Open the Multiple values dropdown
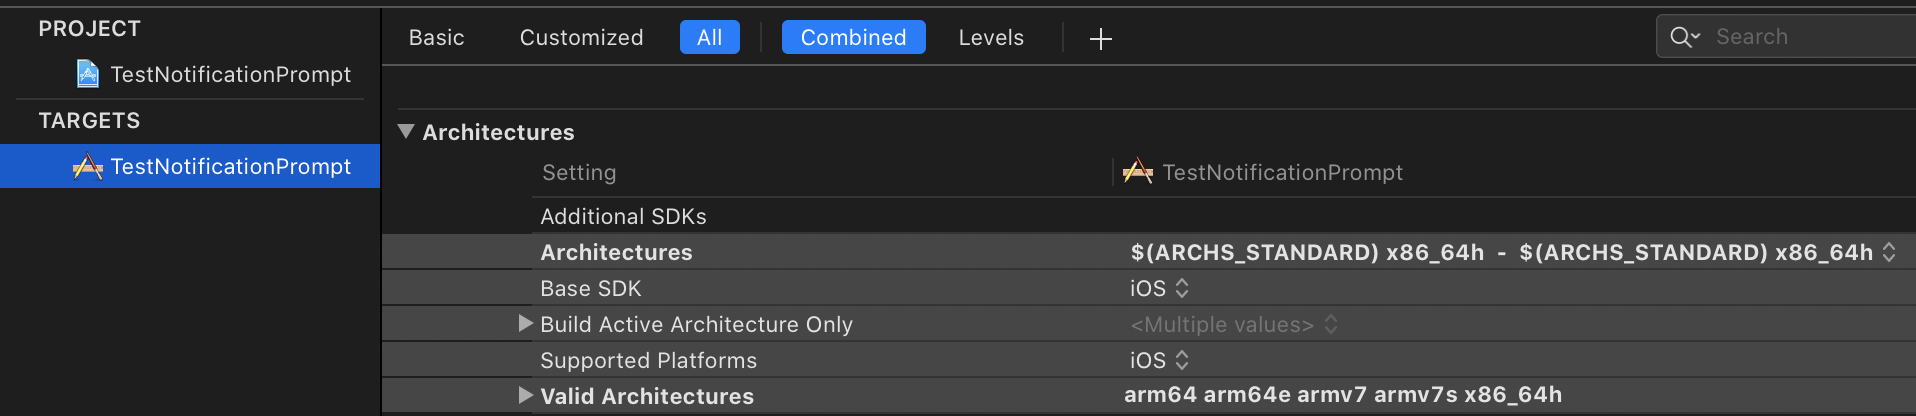The image size is (1916, 416). click(1234, 324)
